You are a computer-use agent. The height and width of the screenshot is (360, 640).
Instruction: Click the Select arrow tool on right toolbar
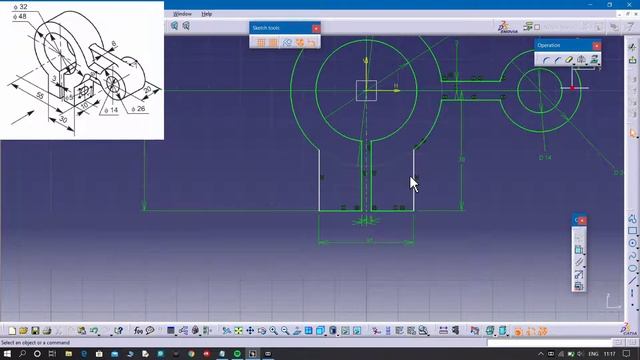632,133
